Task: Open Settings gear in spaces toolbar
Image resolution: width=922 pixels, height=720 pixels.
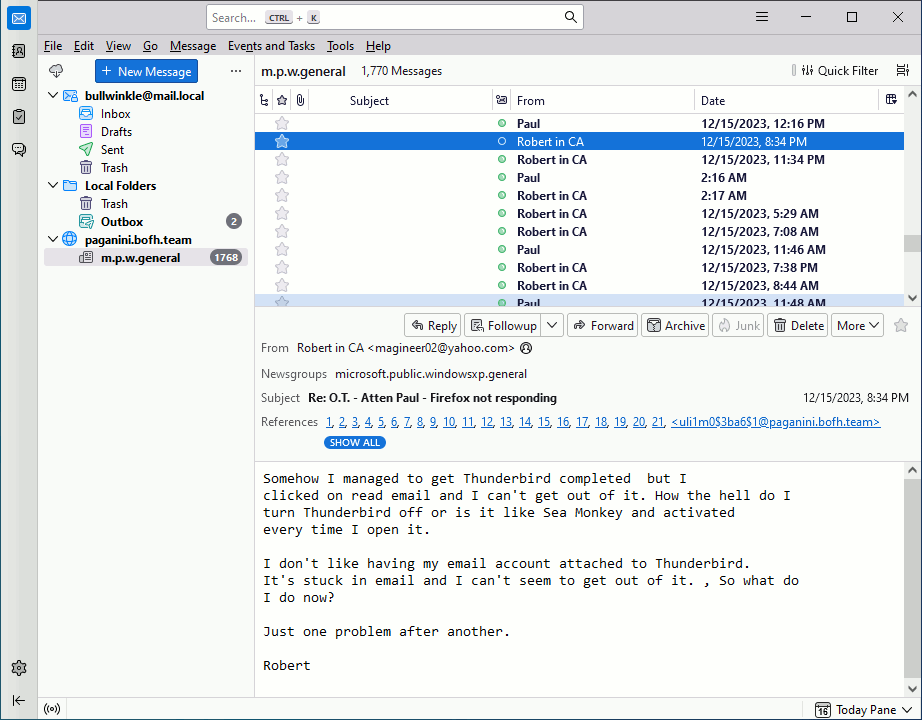Action: click(19, 668)
